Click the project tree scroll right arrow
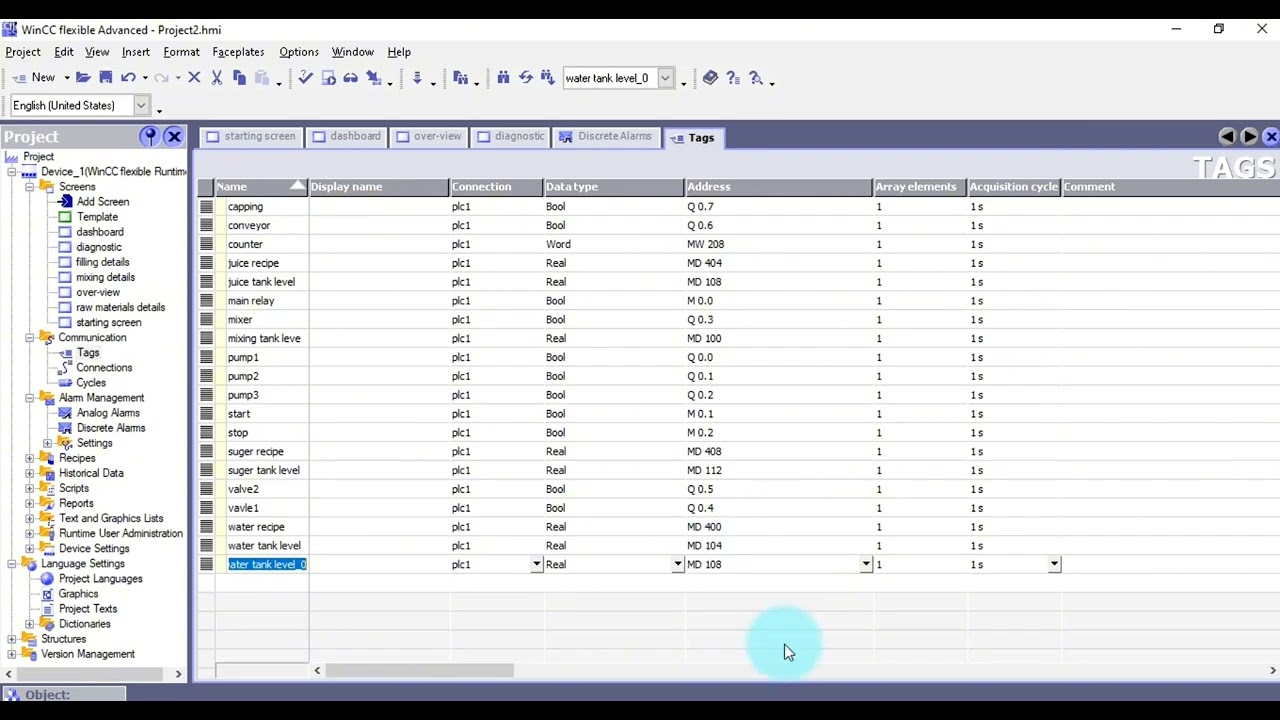 tap(179, 675)
